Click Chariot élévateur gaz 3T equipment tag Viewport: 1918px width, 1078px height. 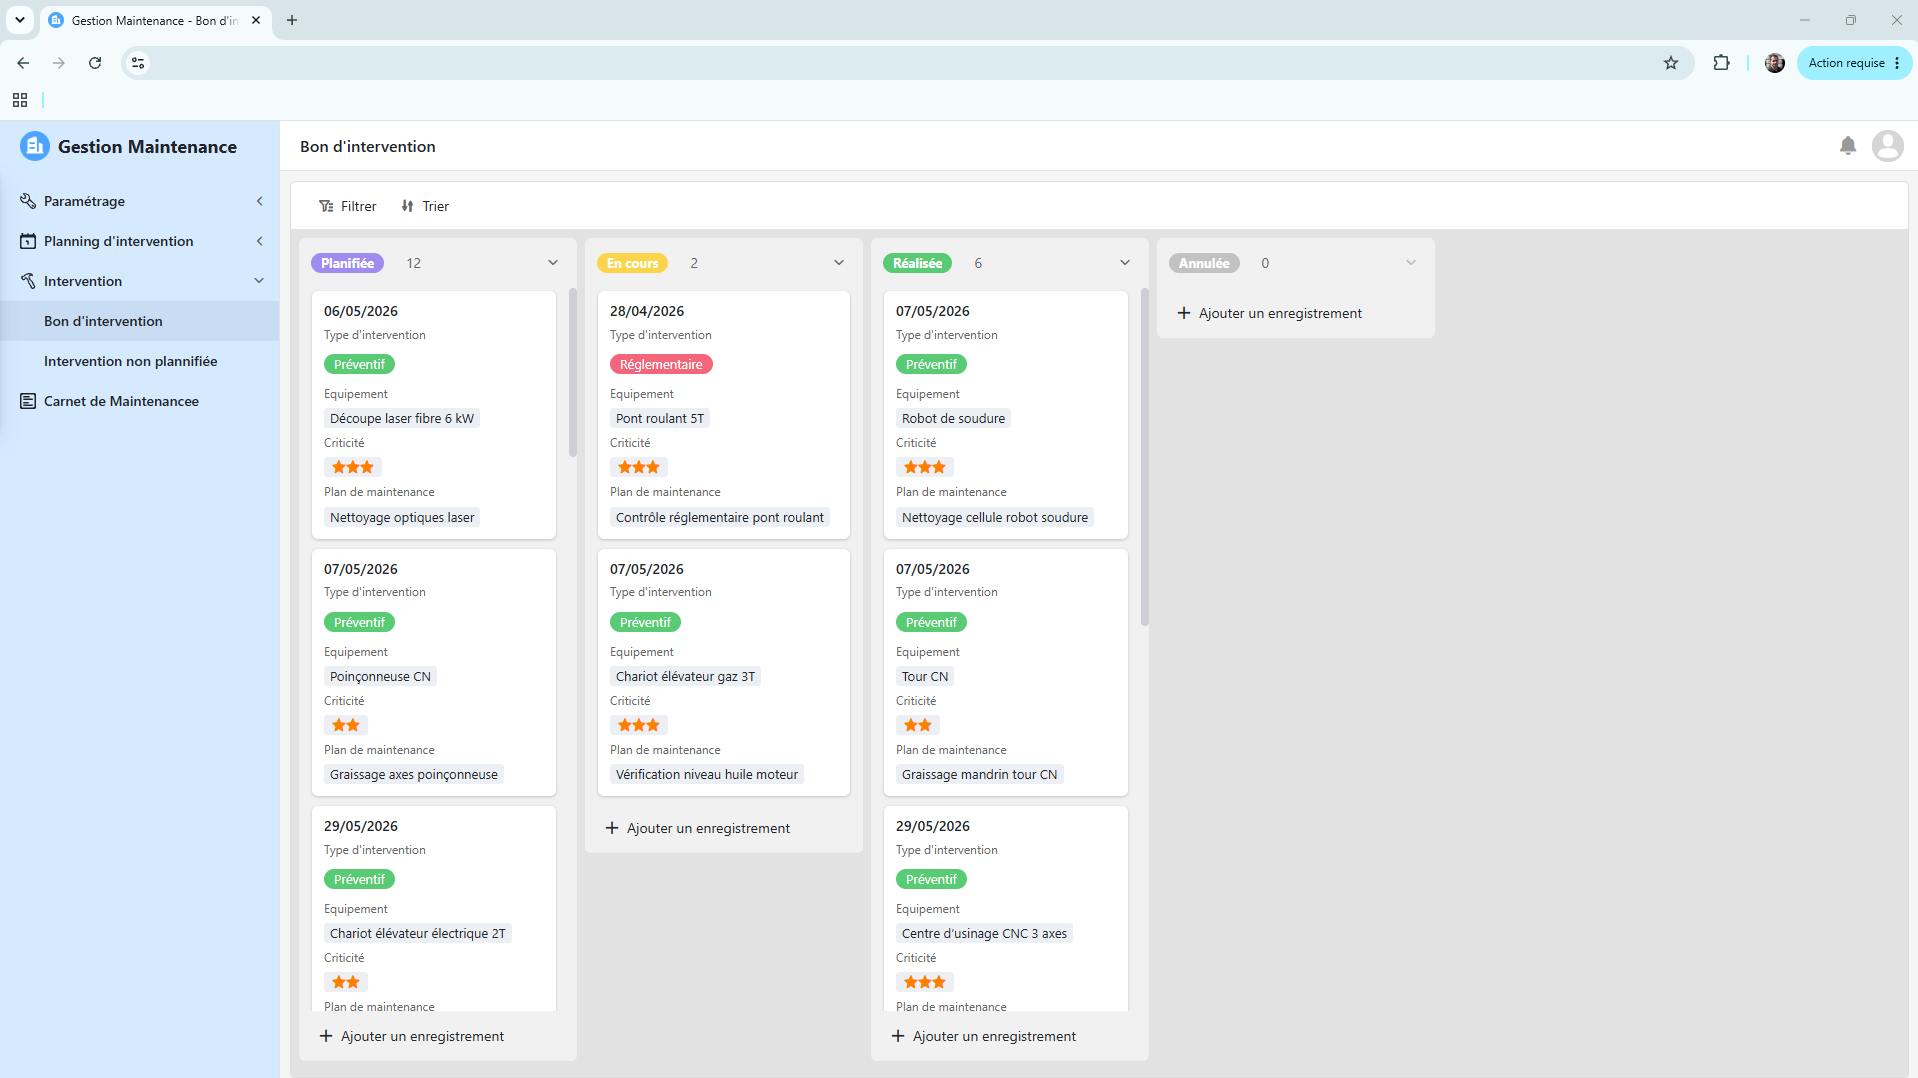click(685, 676)
